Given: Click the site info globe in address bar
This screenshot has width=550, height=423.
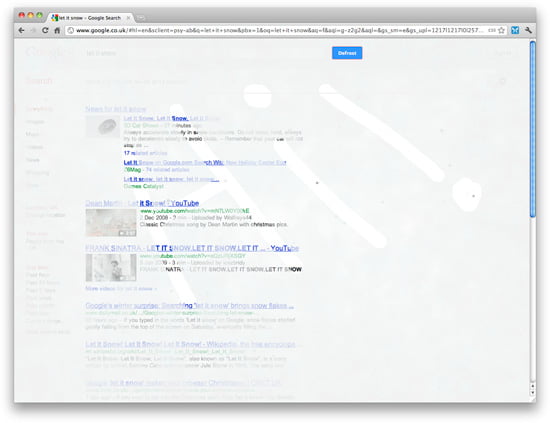Looking at the screenshot, I should (x=71, y=31).
